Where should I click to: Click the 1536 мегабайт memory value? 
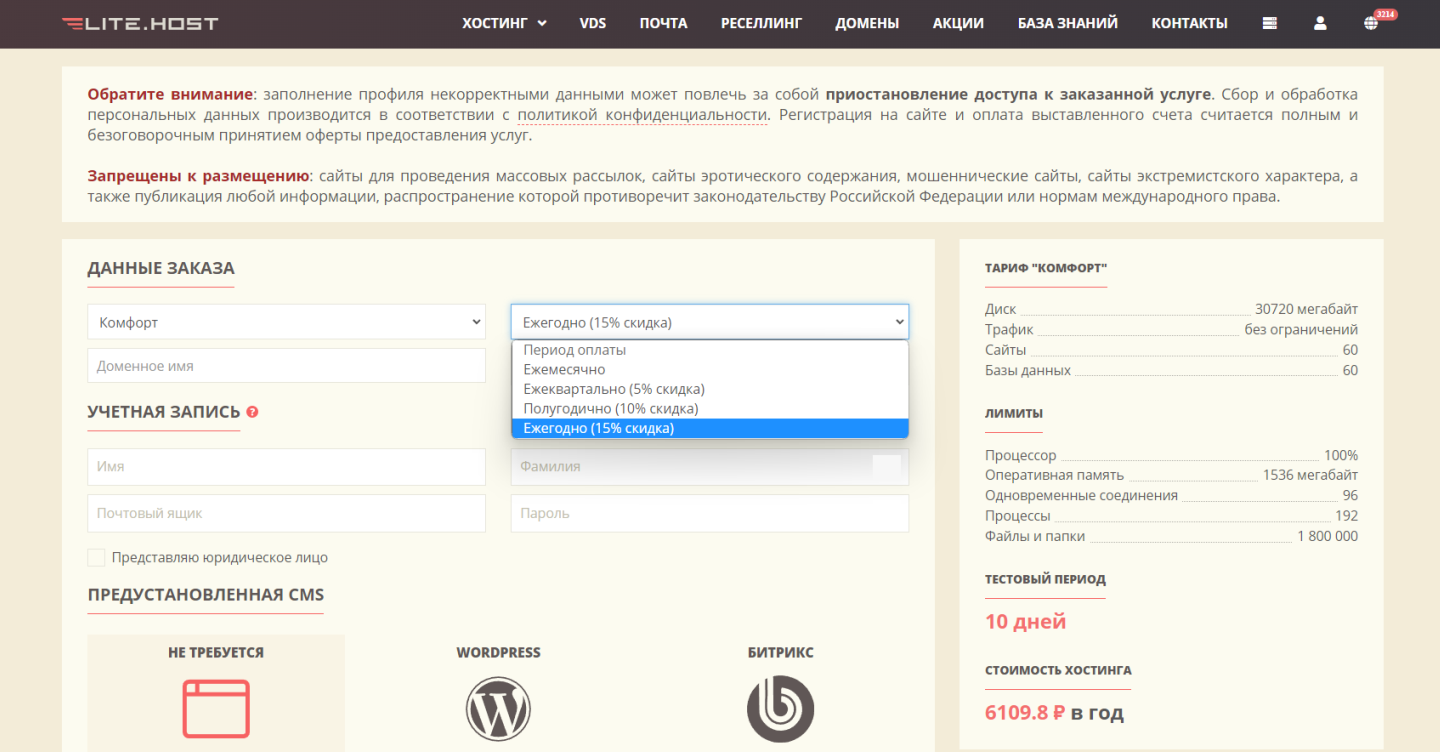click(1310, 475)
